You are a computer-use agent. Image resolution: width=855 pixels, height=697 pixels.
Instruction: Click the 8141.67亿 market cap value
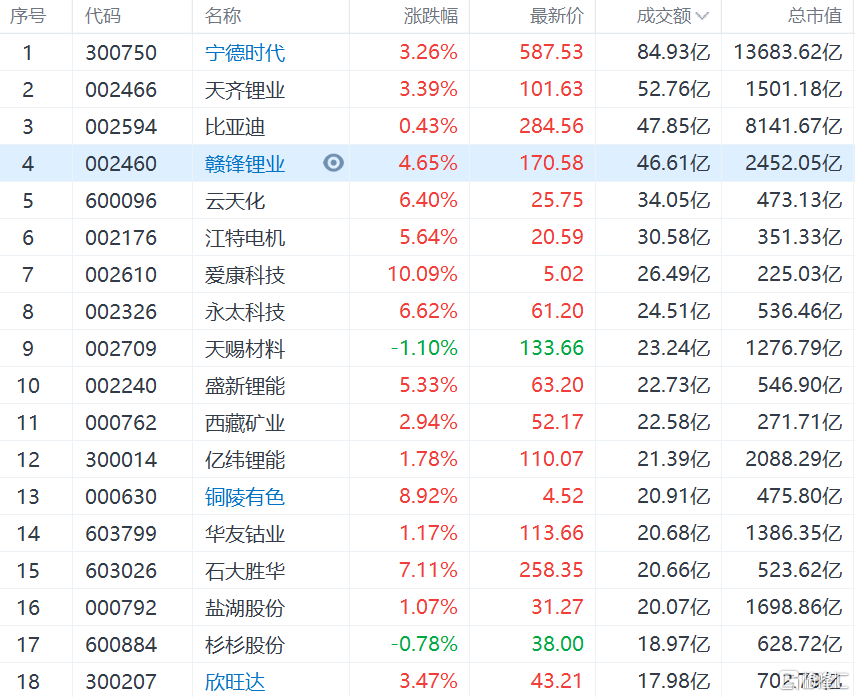point(794,126)
